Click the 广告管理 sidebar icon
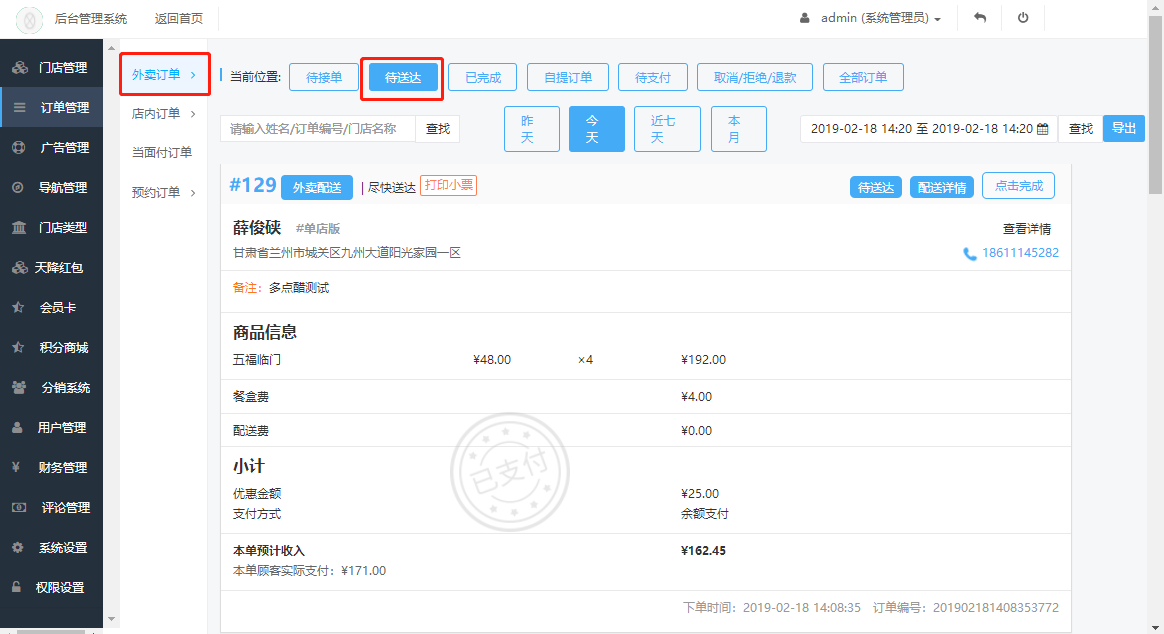 click(19, 148)
